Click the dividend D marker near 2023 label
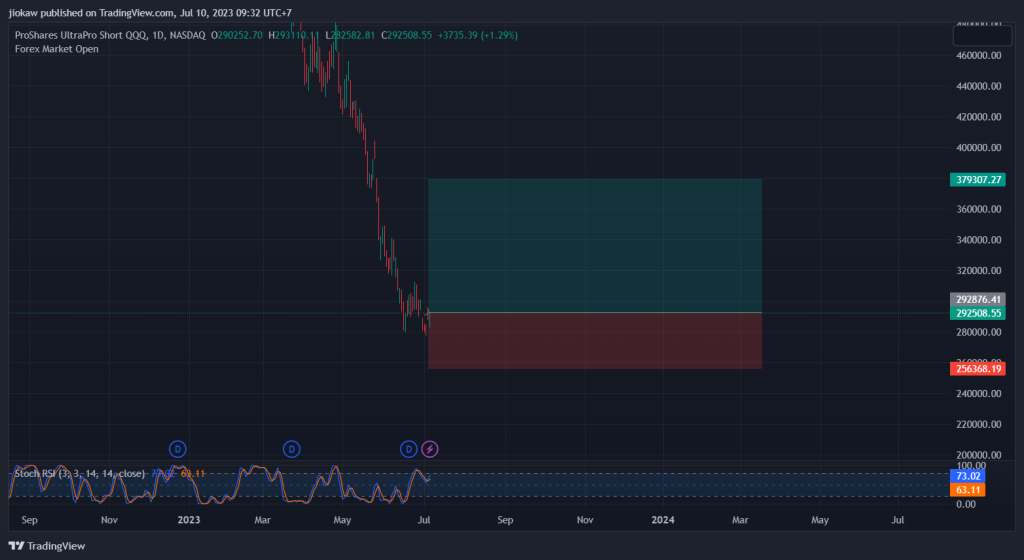Image resolution: width=1024 pixels, height=560 pixels. (x=178, y=449)
